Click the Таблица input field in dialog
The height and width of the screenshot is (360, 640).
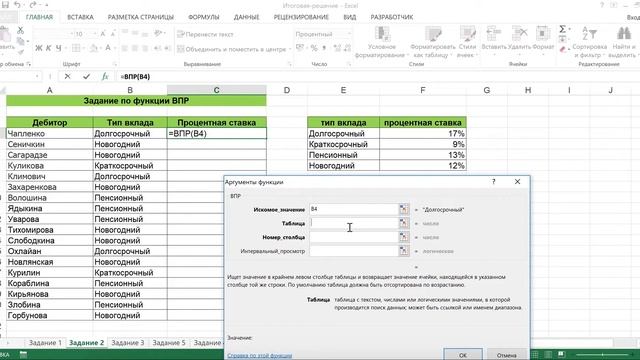tap(353, 223)
